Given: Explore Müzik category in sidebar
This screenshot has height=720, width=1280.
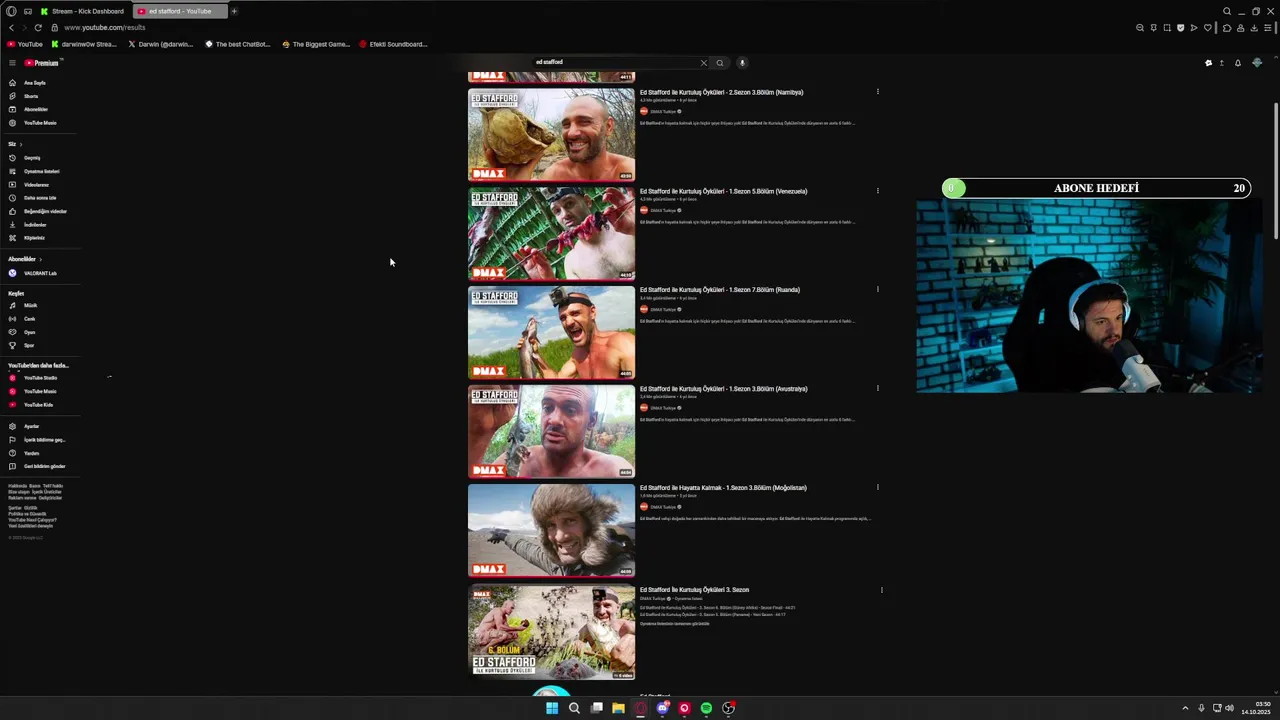Looking at the screenshot, I should pyautogui.click(x=30, y=306).
